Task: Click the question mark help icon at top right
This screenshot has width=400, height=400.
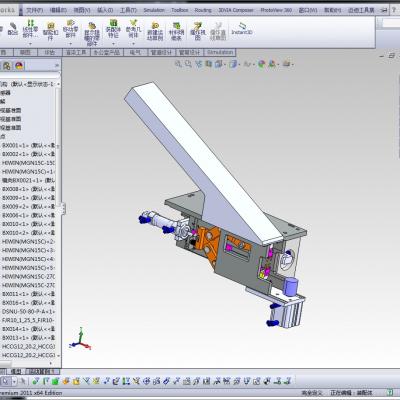Action: click(x=394, y=10)
